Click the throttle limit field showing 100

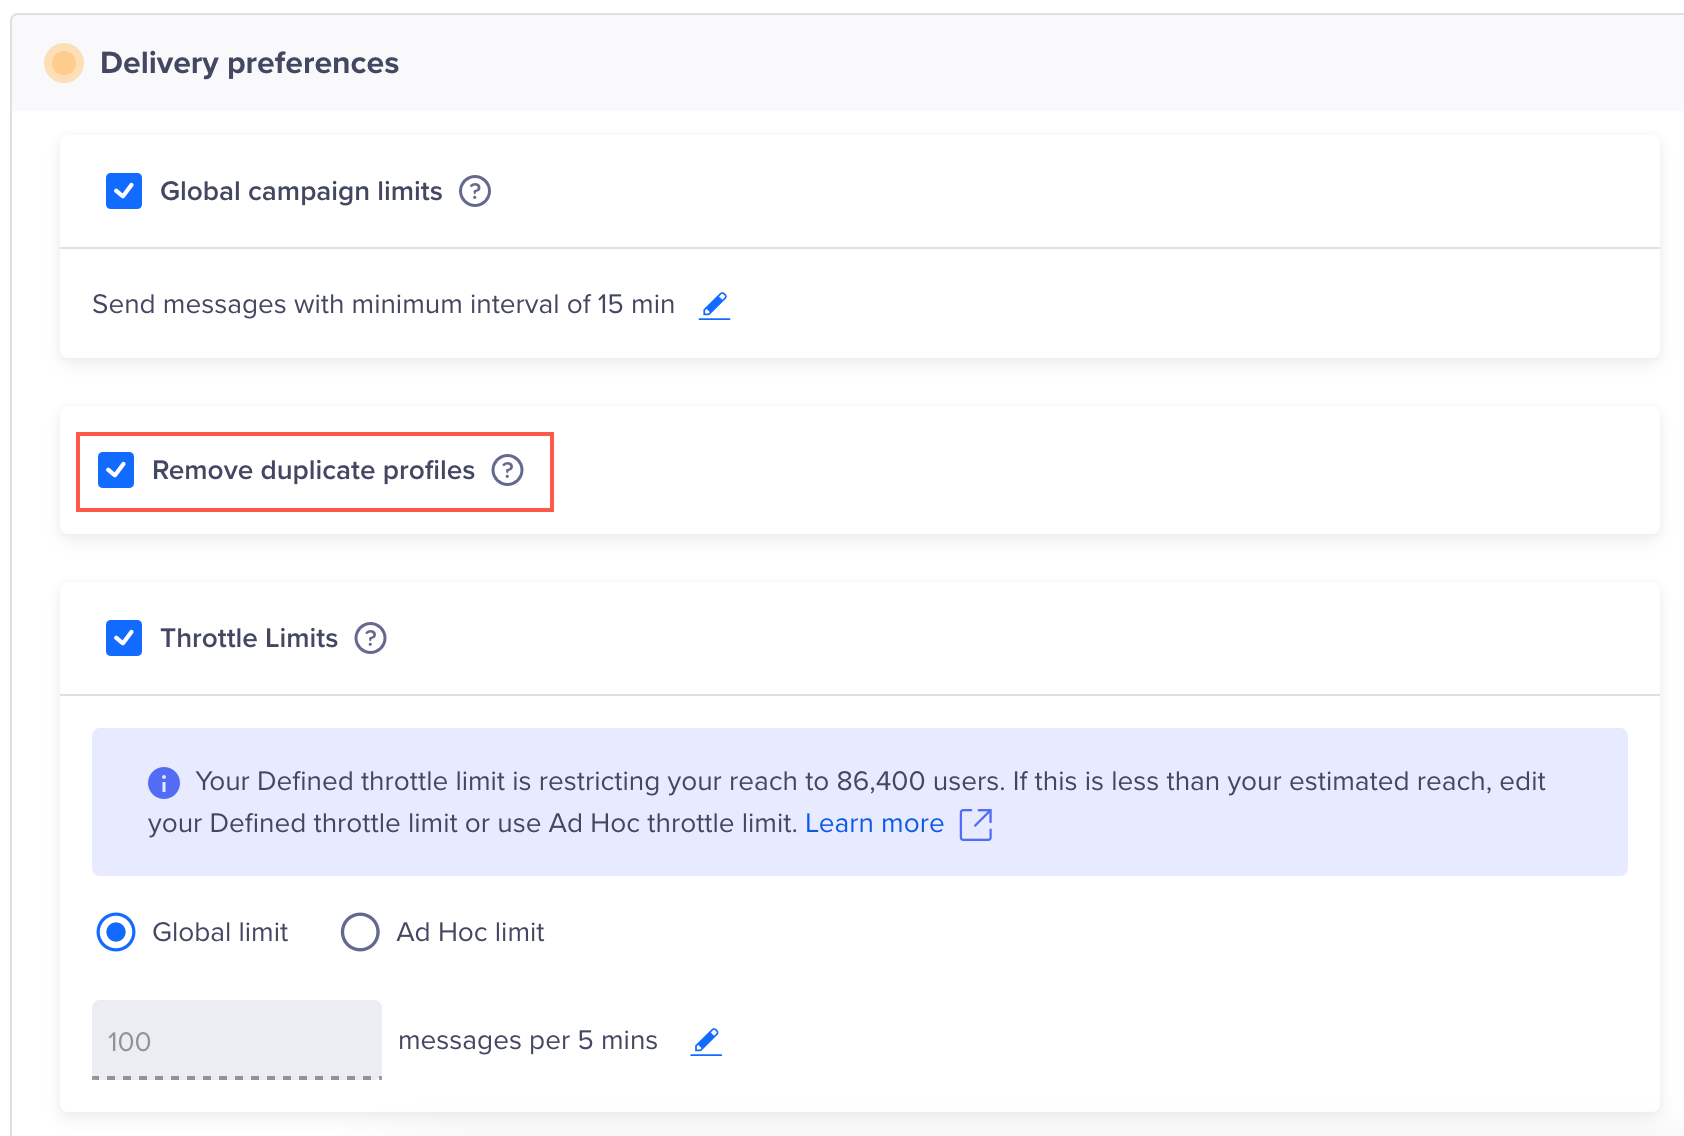[x=237, y=1040]
